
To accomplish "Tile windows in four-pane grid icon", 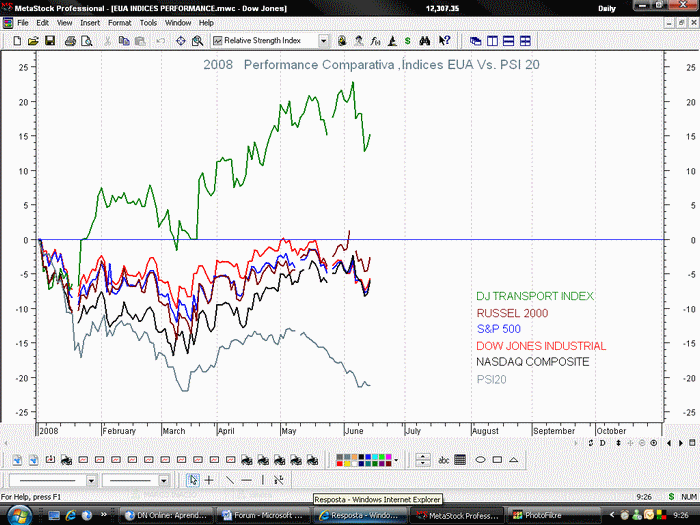I will click(x=525, y=41).
